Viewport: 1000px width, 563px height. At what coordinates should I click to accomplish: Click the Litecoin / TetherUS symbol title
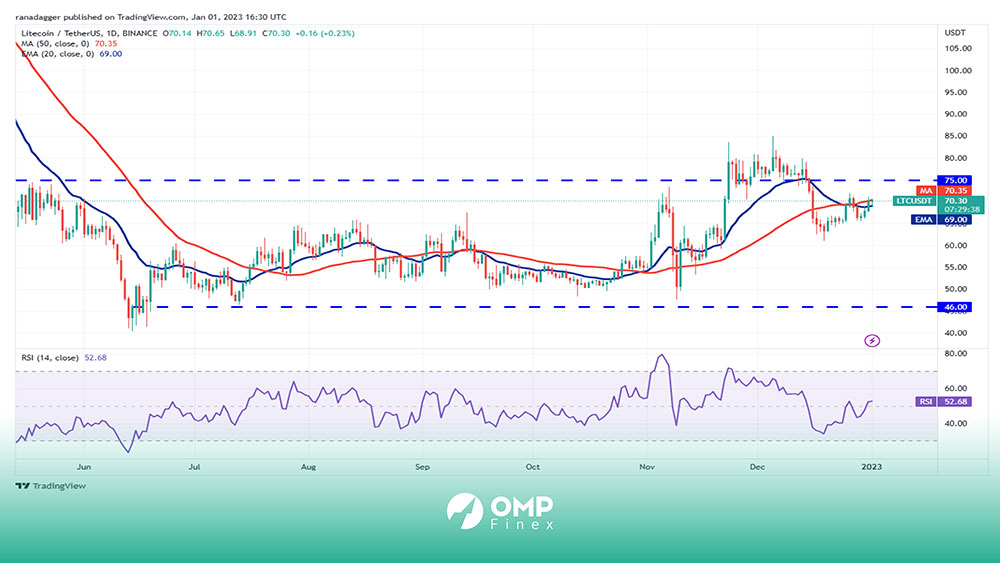click(89, 33)
